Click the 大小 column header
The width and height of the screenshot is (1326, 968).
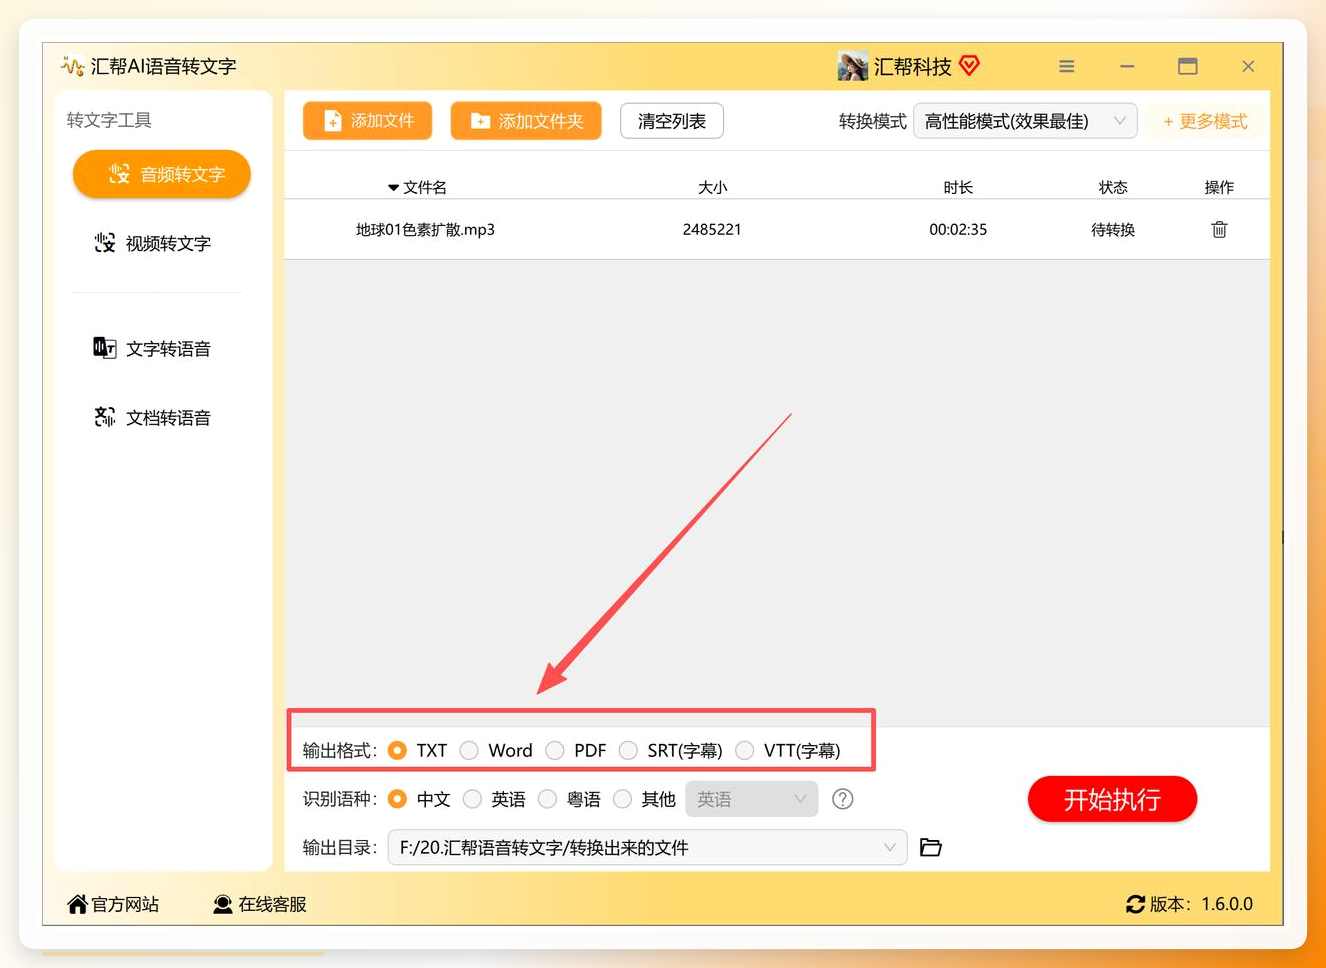(x=712, y=187)
